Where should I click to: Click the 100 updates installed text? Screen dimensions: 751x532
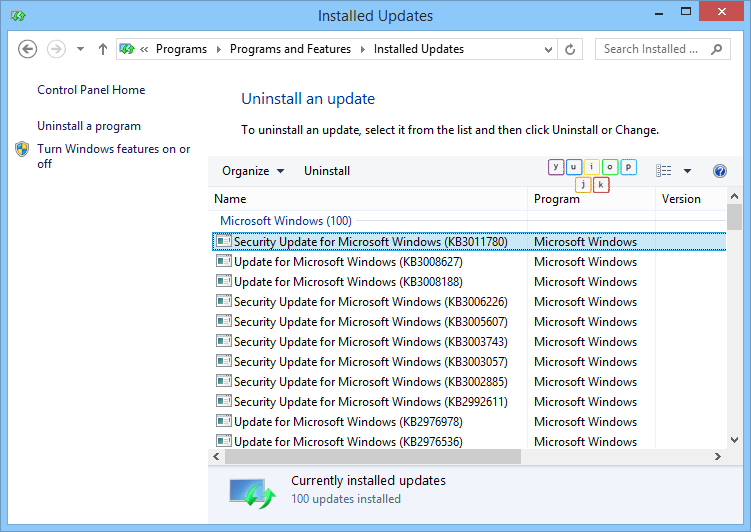(346, 499)
